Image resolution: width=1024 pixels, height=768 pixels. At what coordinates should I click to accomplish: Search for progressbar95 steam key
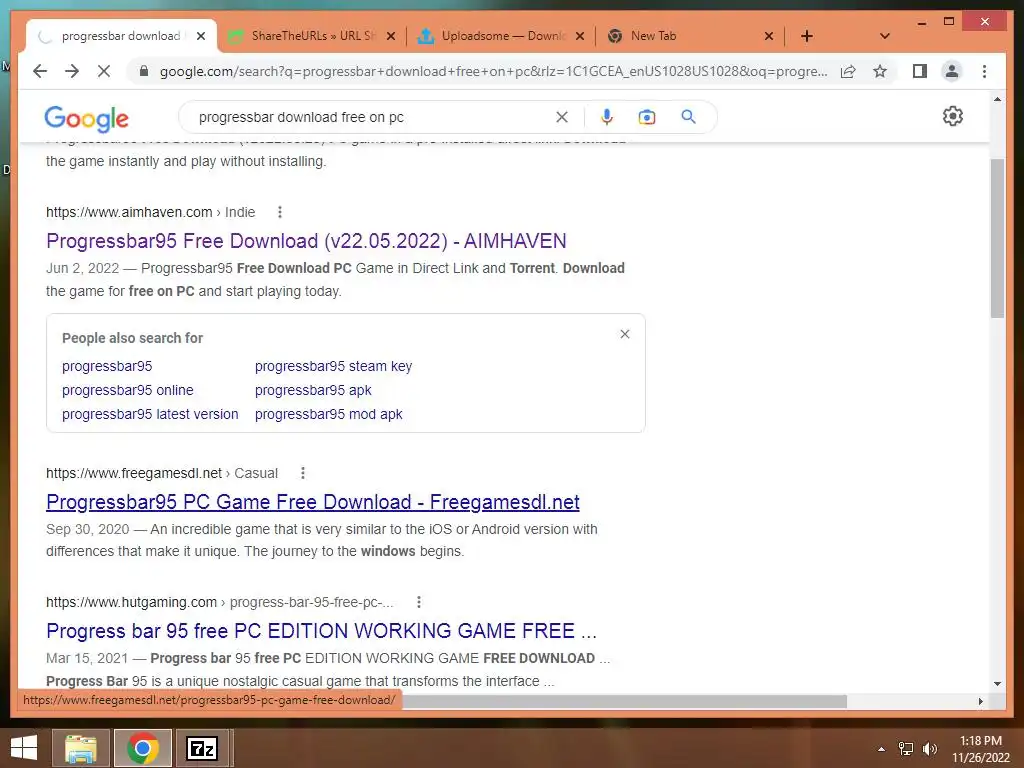point(334,366)
